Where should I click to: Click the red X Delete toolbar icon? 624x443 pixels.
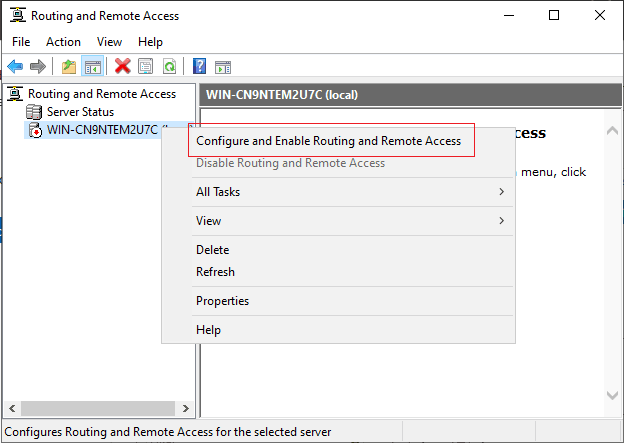click(x=123, y=66)
